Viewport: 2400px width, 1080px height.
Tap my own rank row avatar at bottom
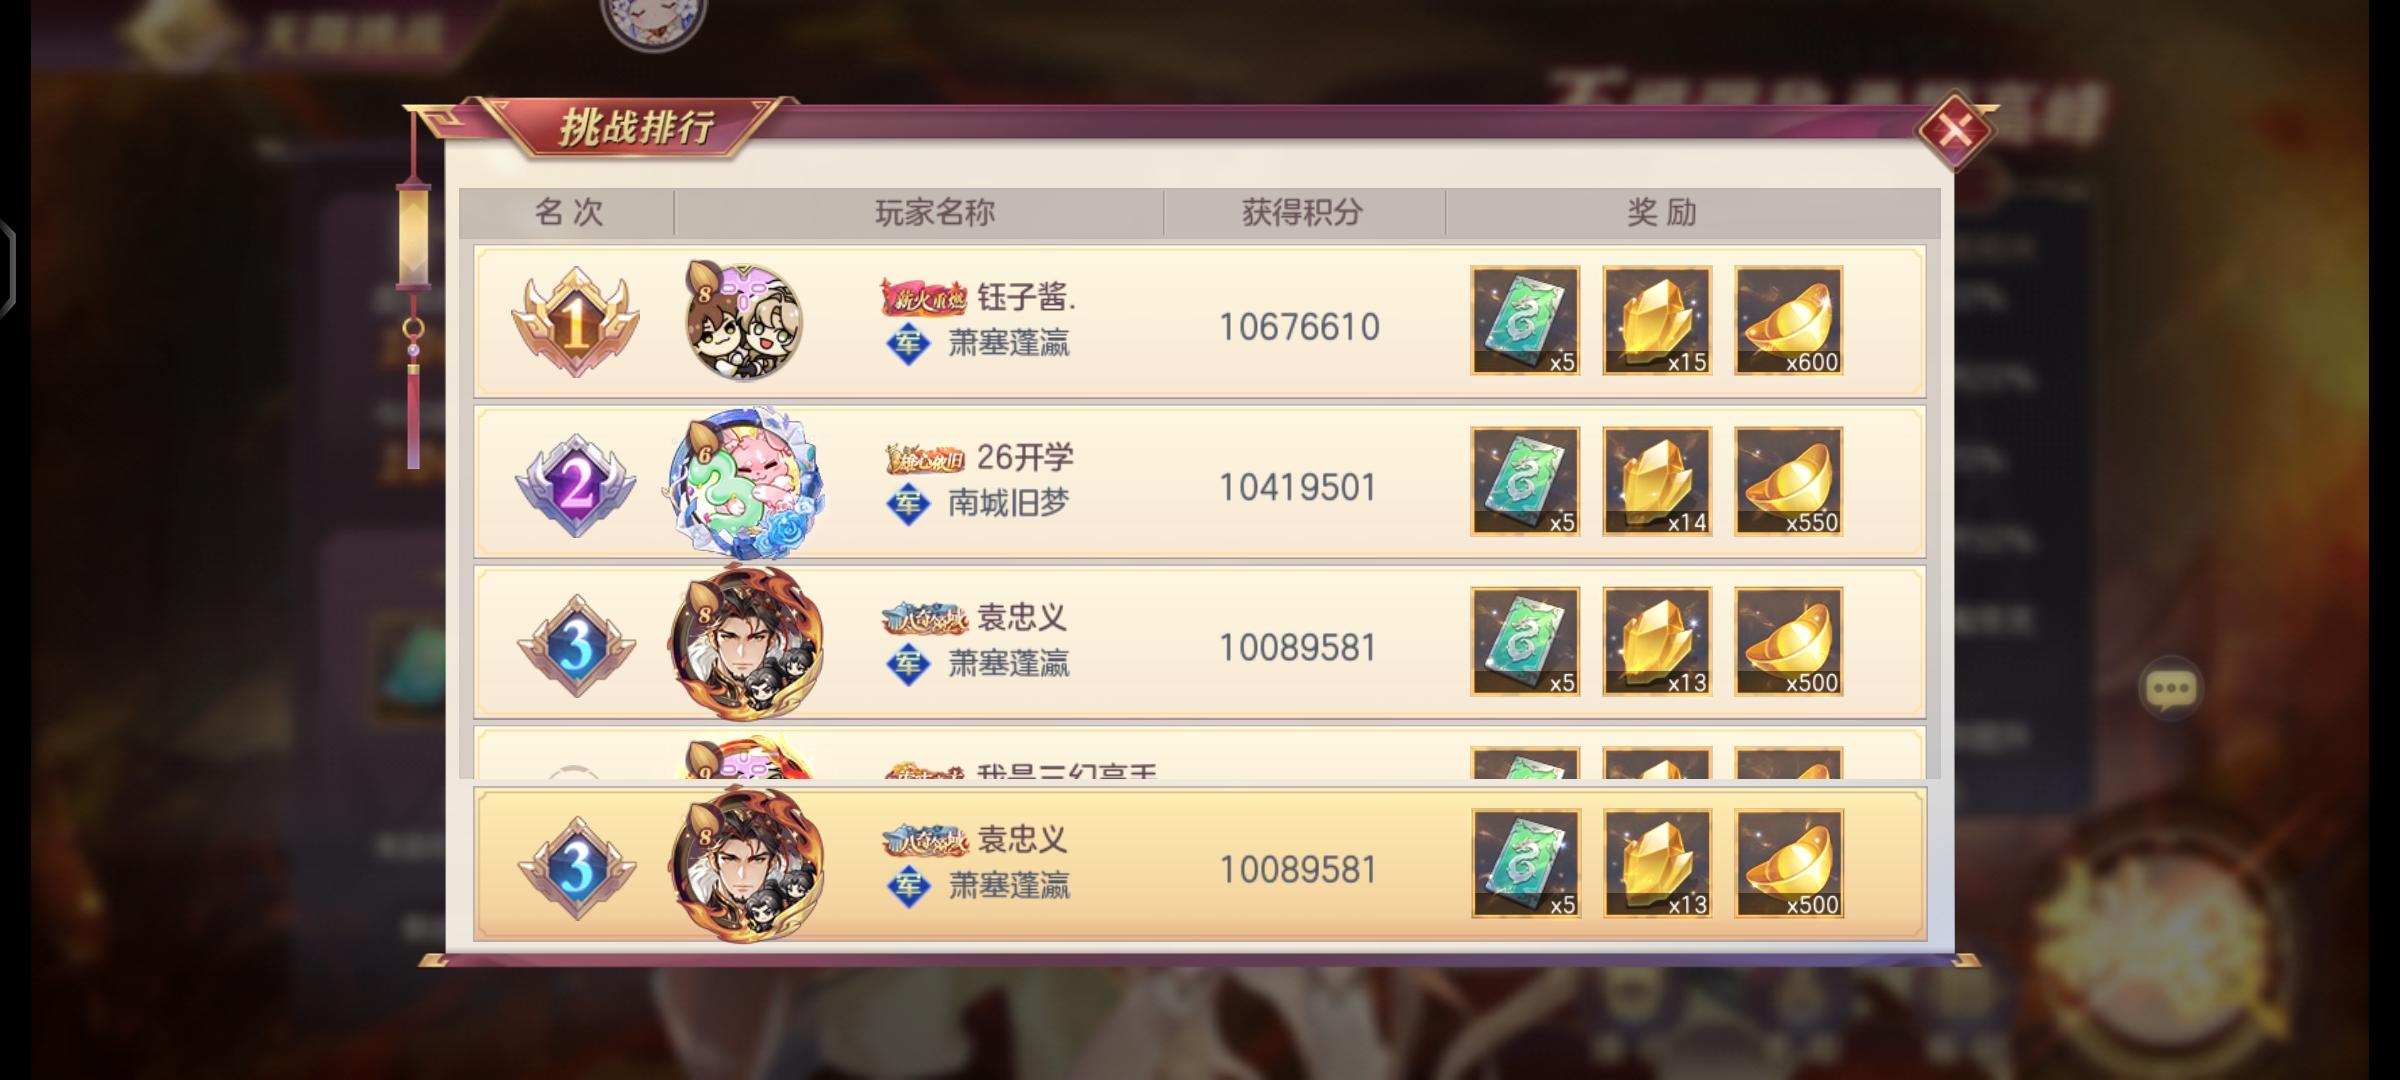(x=748, y=865)
